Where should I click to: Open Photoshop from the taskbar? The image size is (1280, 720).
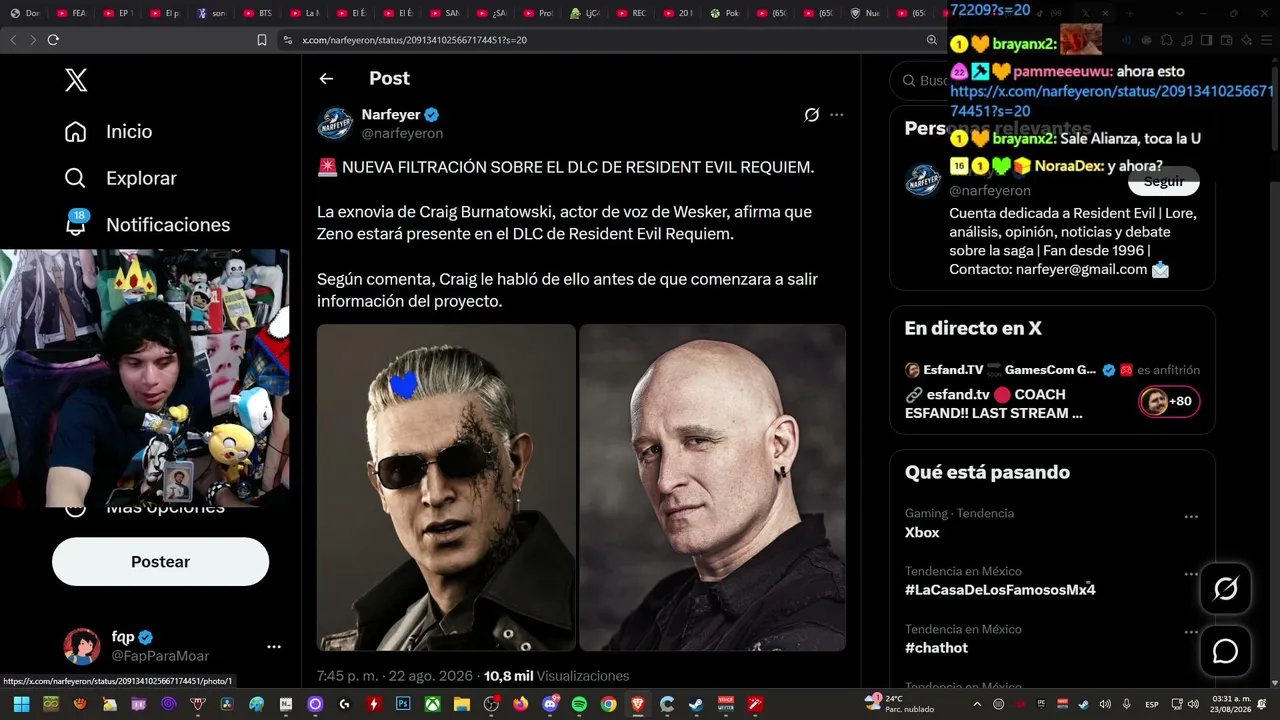[403, 704]
